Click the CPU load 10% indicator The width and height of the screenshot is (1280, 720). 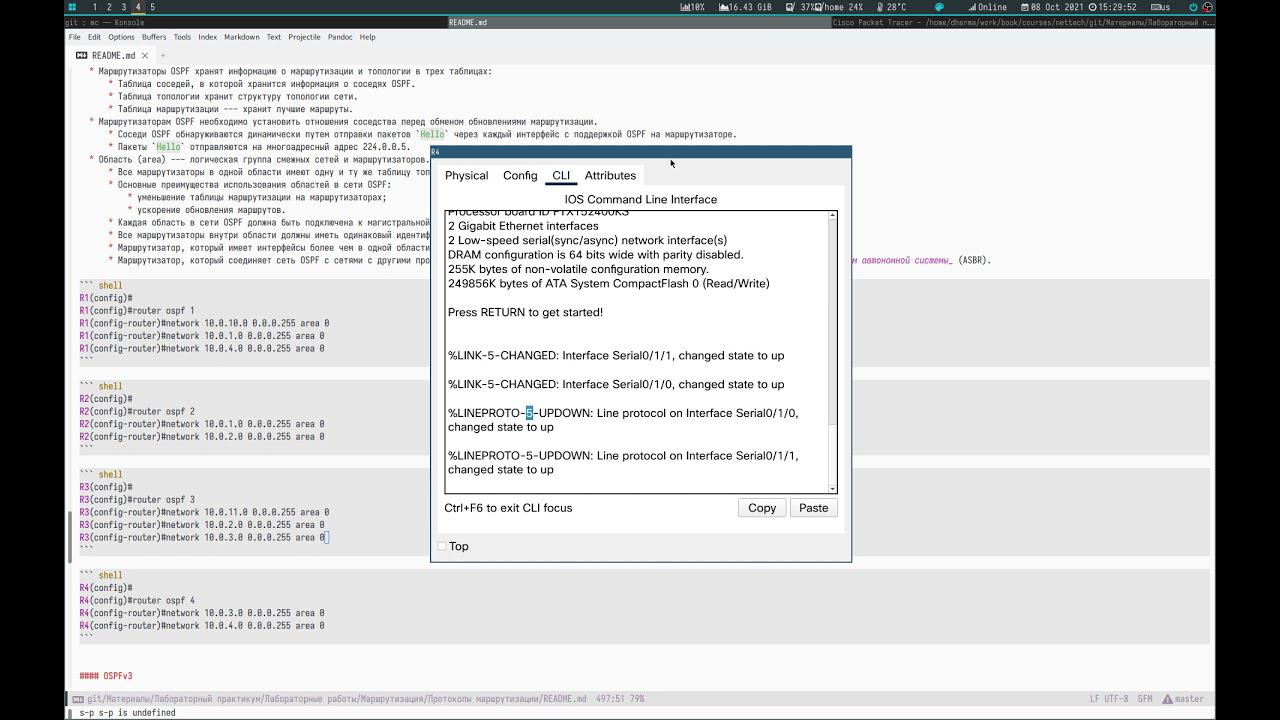692,7
